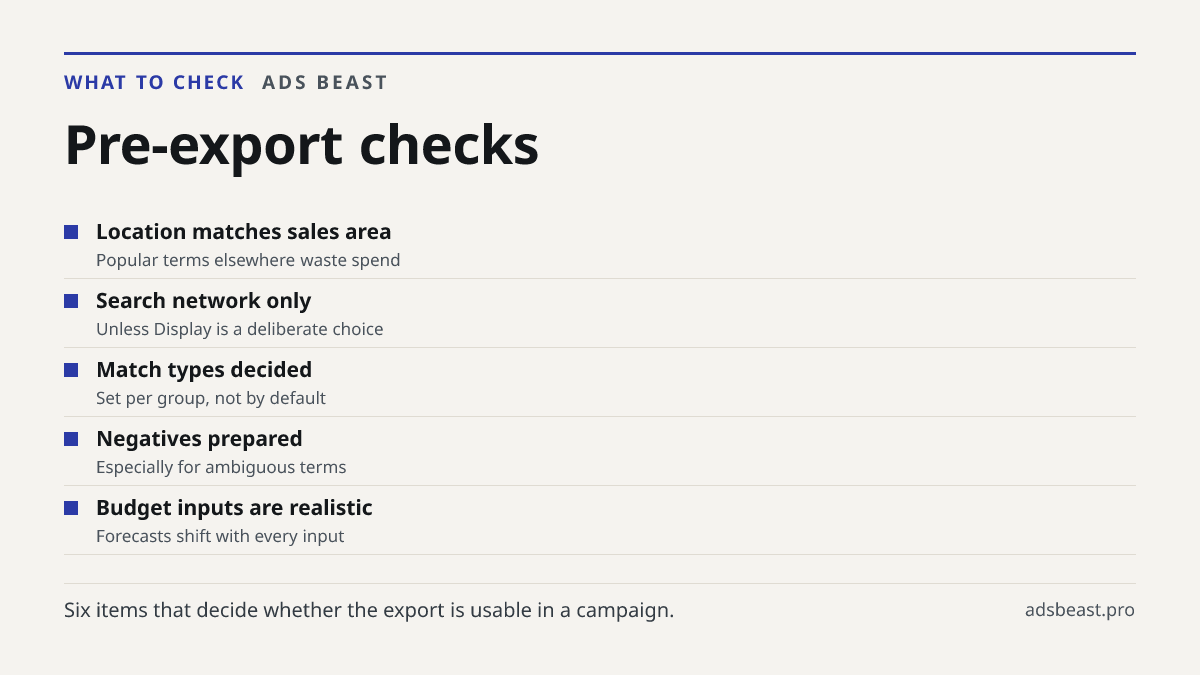The image size is (1200, 675).
Task: Select 'Budget inputs are realistic' heading
Action: tap(234, 508)
